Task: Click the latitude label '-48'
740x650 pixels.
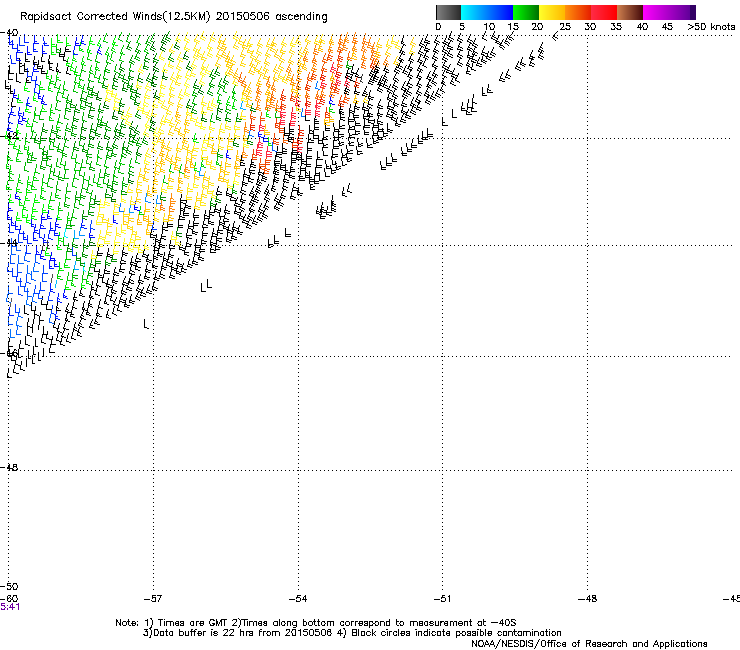Action: (9, 467)
